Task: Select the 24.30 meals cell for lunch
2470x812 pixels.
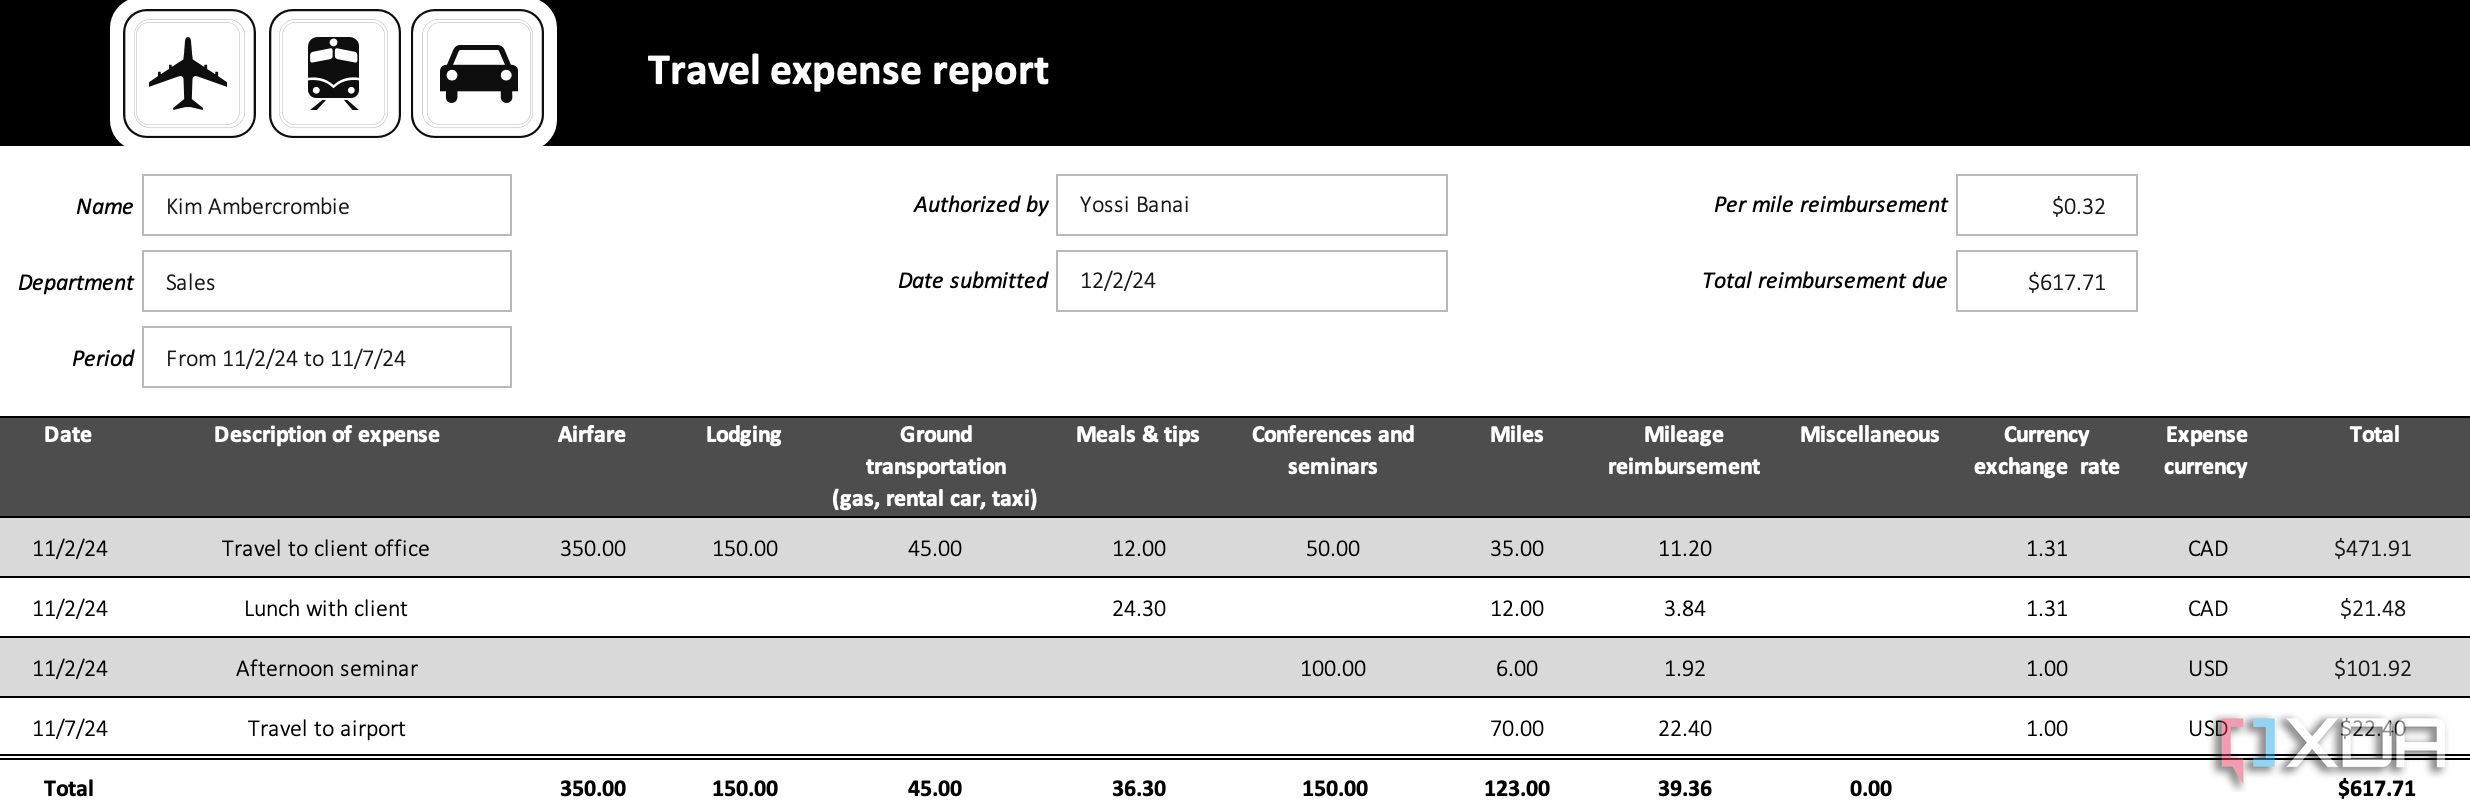Action: [x=1139, y=608]
